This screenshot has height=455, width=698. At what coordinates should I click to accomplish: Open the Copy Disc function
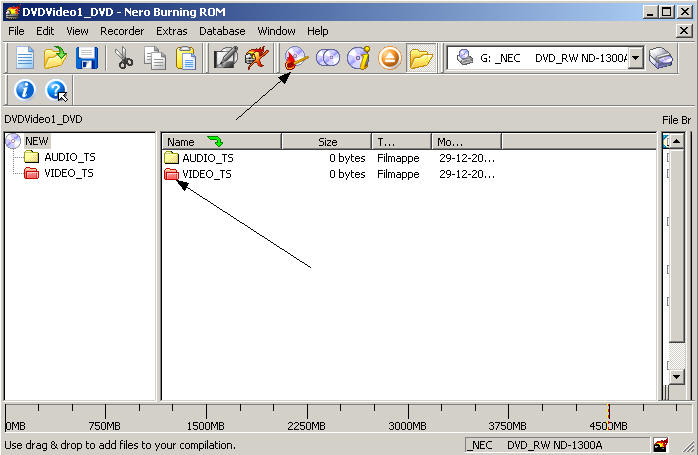tap(328, 58)
